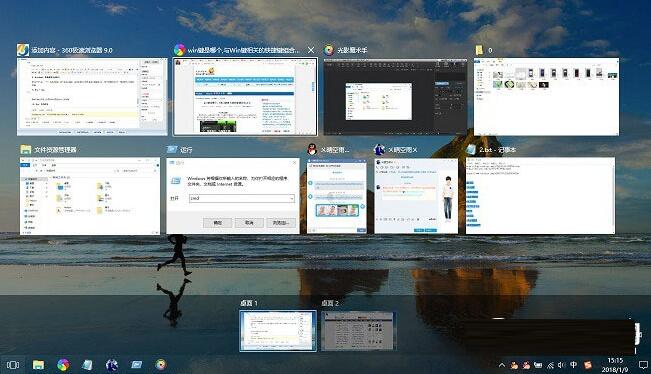Viewport: 651px width, 374px height.
Task: Click the Sogou input tray icon
Action: tap(587, 365)
